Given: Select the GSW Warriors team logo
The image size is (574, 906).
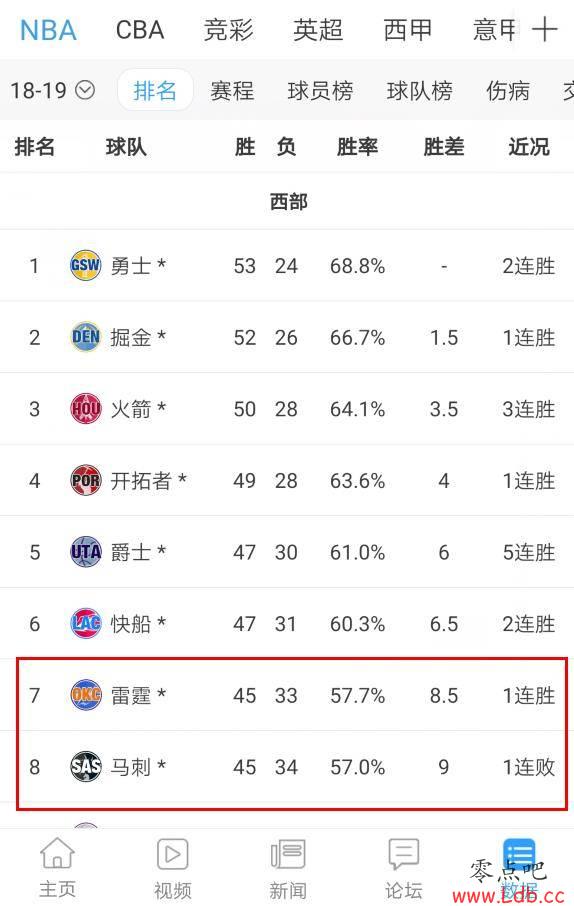Looking at the screenshot, I should [86, 265].
